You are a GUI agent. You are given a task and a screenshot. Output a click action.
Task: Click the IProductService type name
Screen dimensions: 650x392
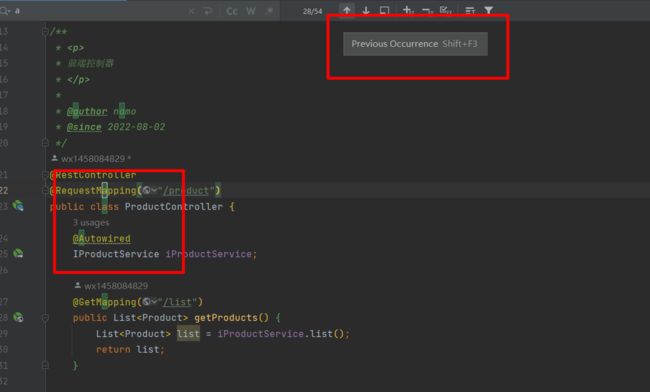pos(116,254)
